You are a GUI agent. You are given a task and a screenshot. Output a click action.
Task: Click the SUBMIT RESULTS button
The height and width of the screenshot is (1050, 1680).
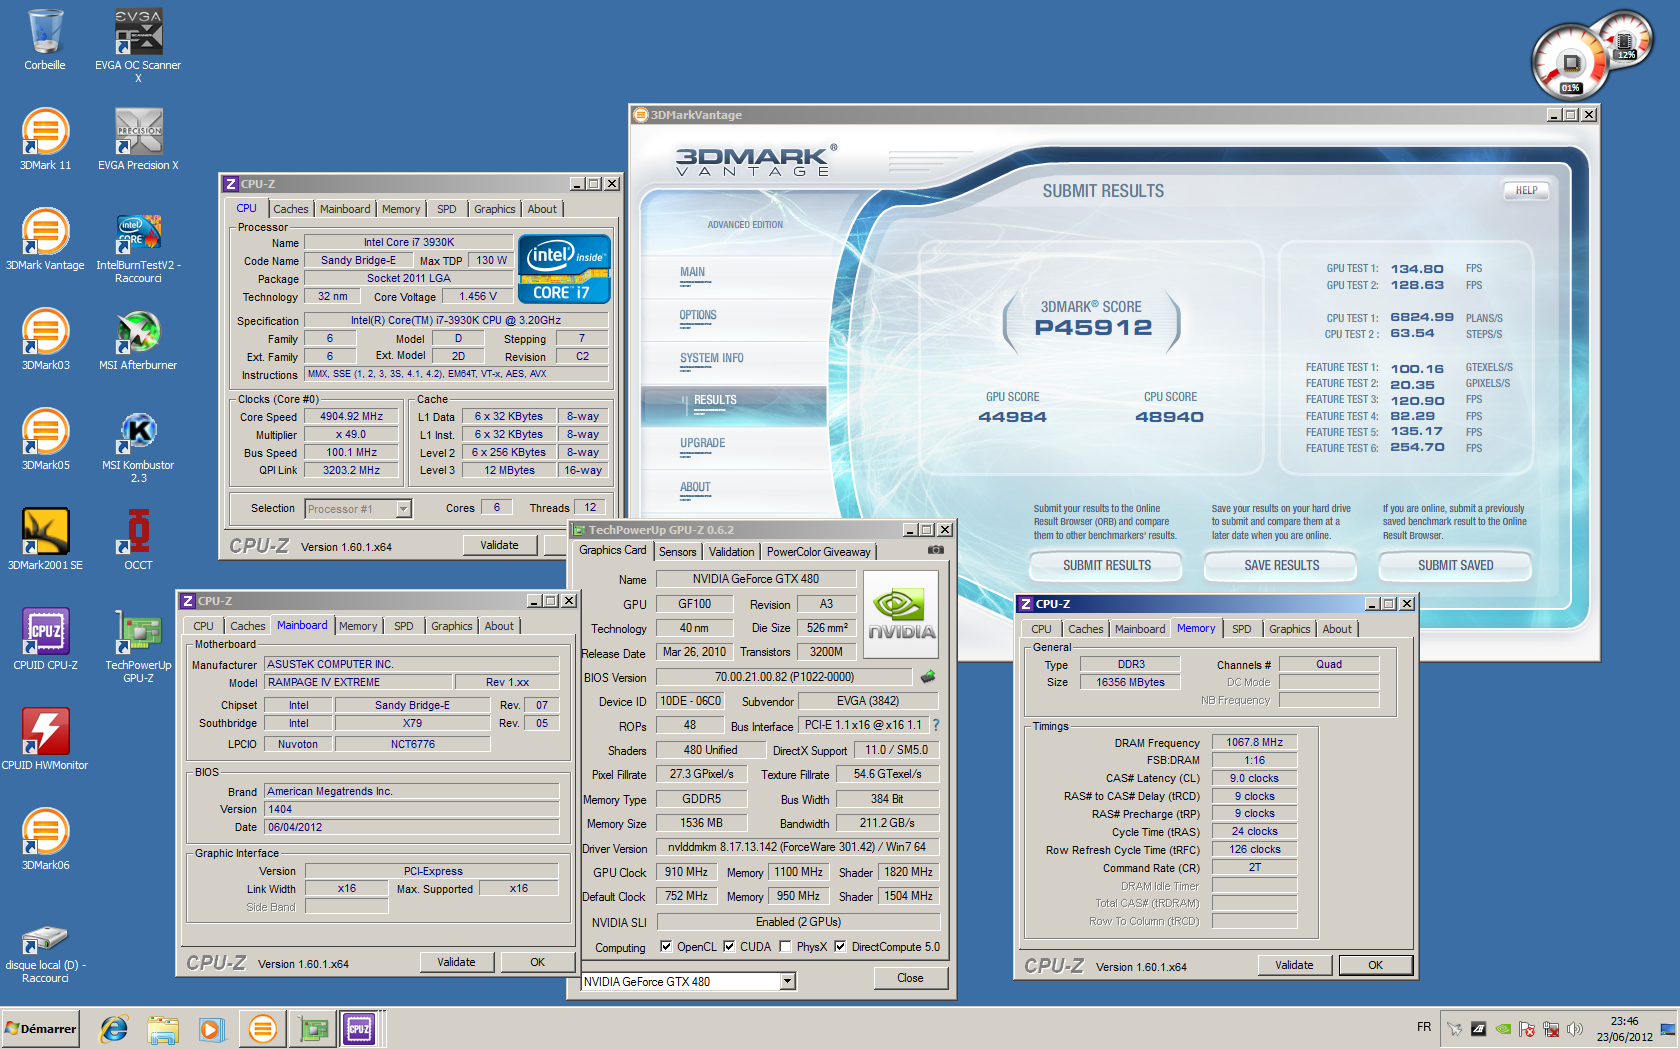[1107, 566]
